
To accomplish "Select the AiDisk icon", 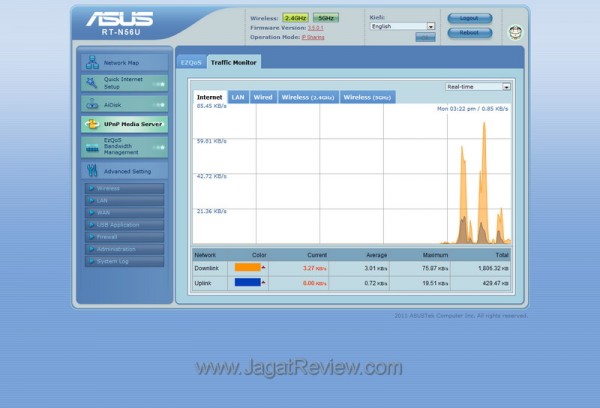I will [92, 104].
